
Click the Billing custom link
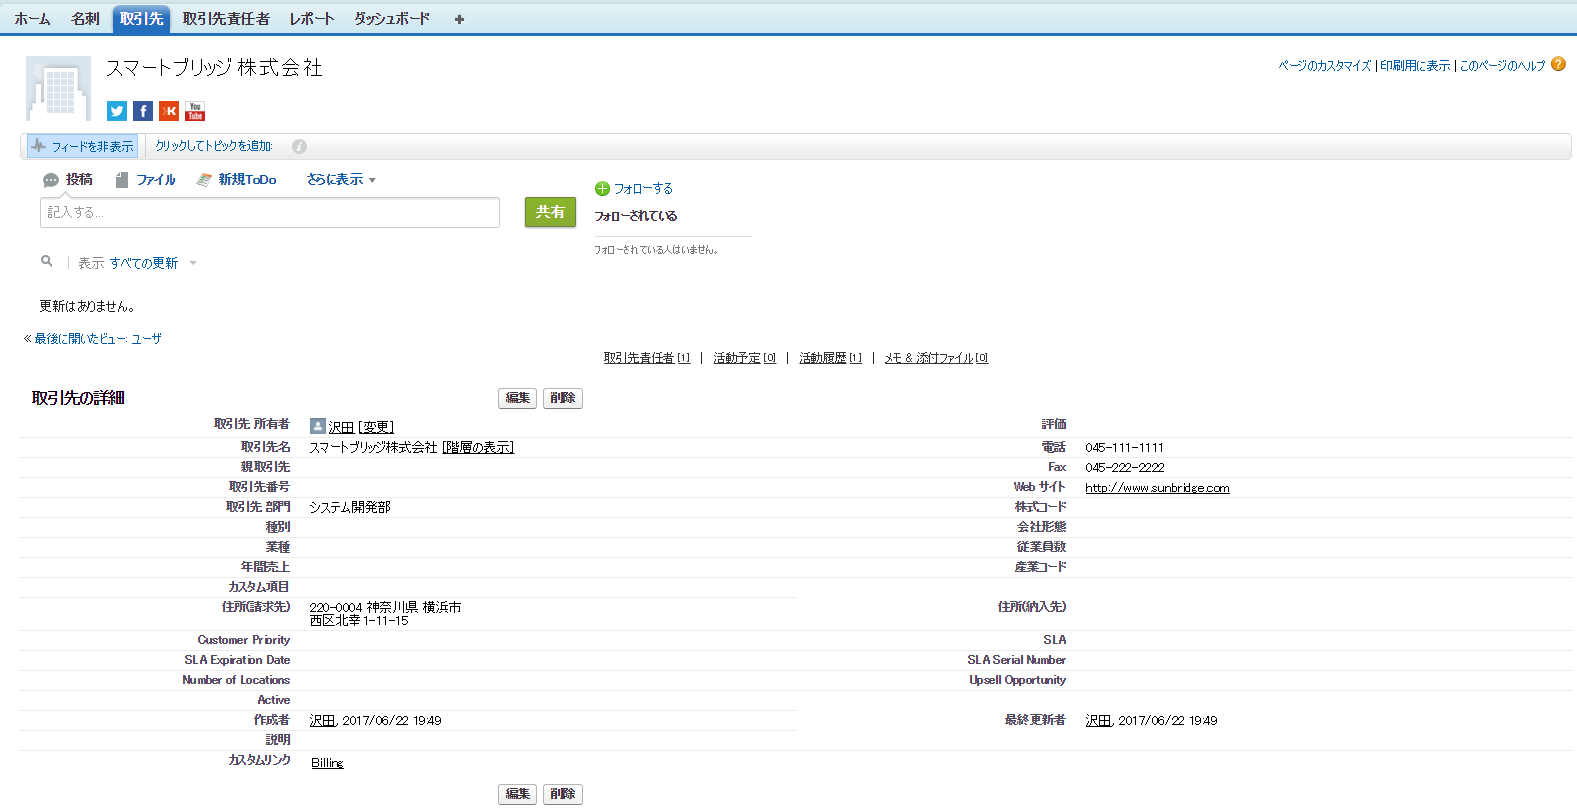[x=327, y=763]
